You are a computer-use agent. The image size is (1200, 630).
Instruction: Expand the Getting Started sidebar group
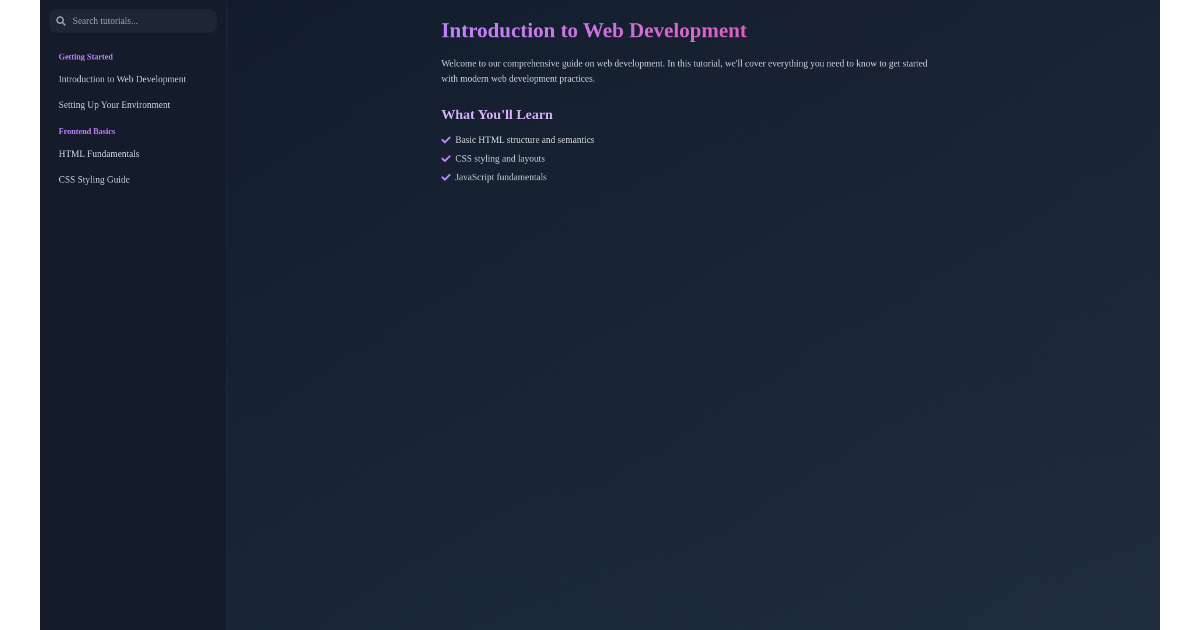click(x=85, y=57)
